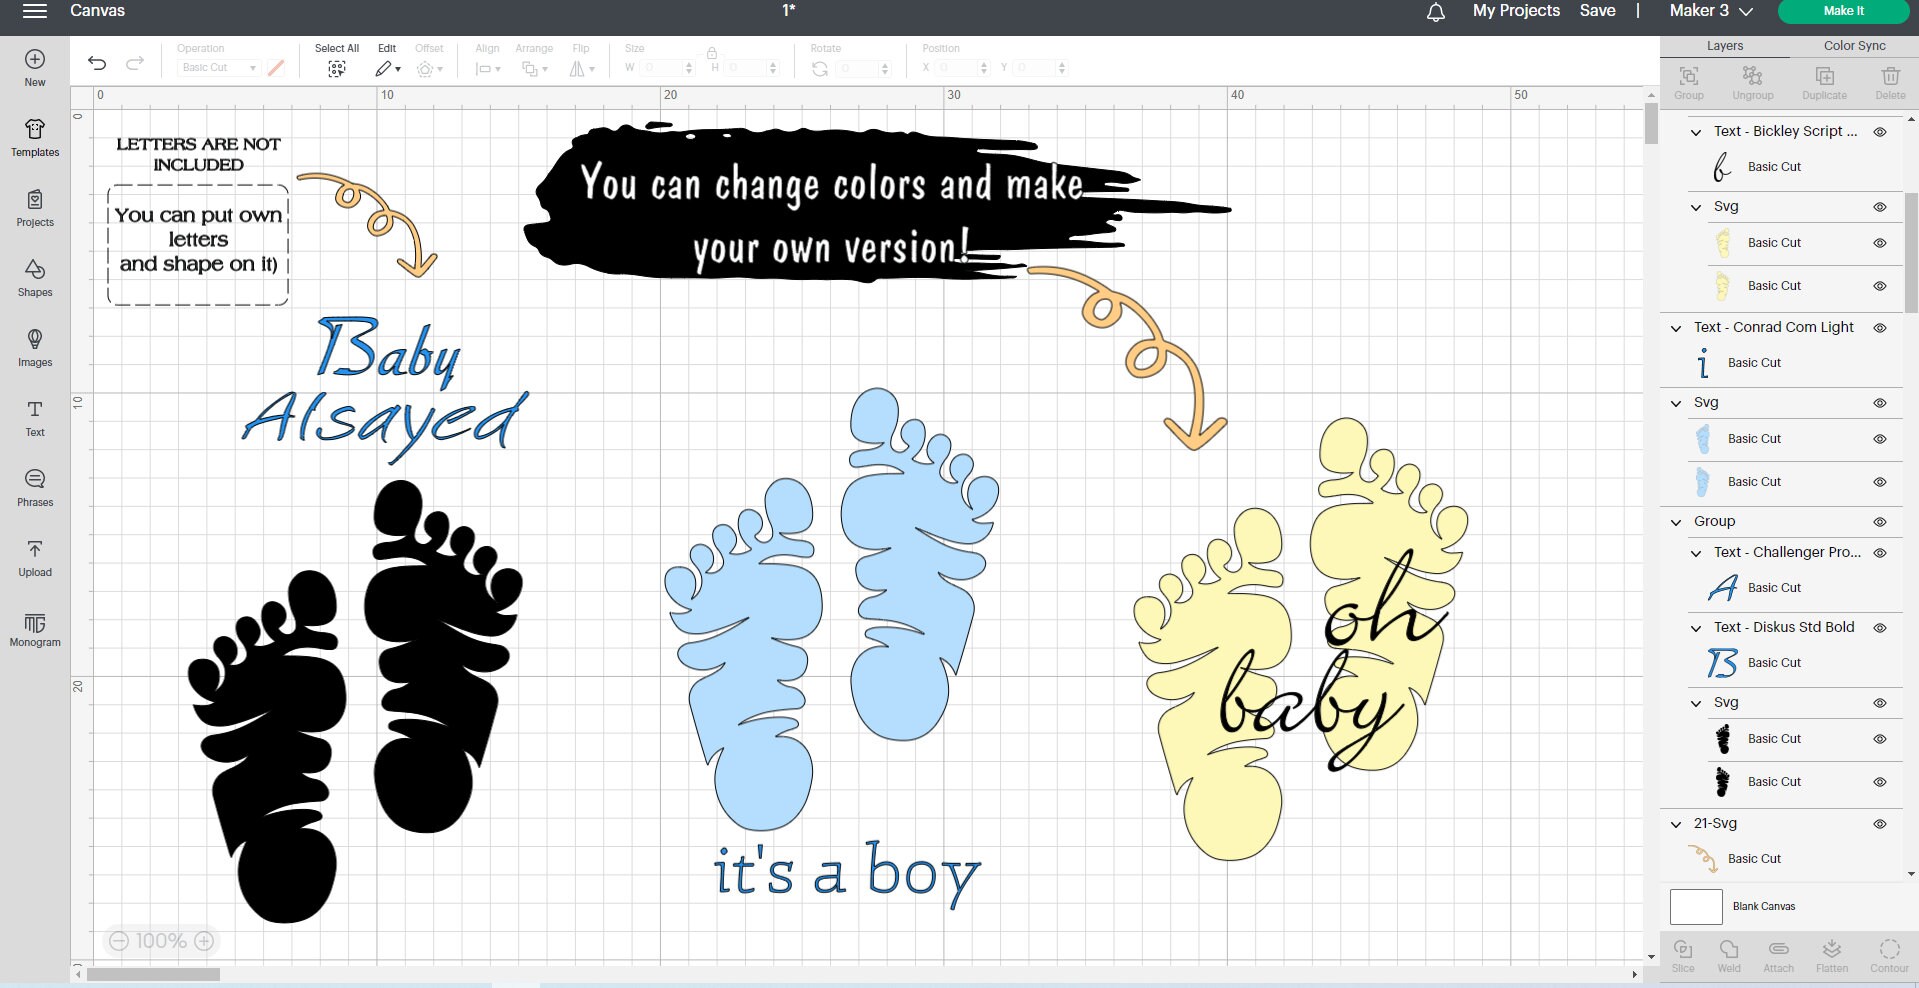Click the Ungroup icon in Layers panel
The width and height of the screenshot is (1919, 988).
point(1752,80)
